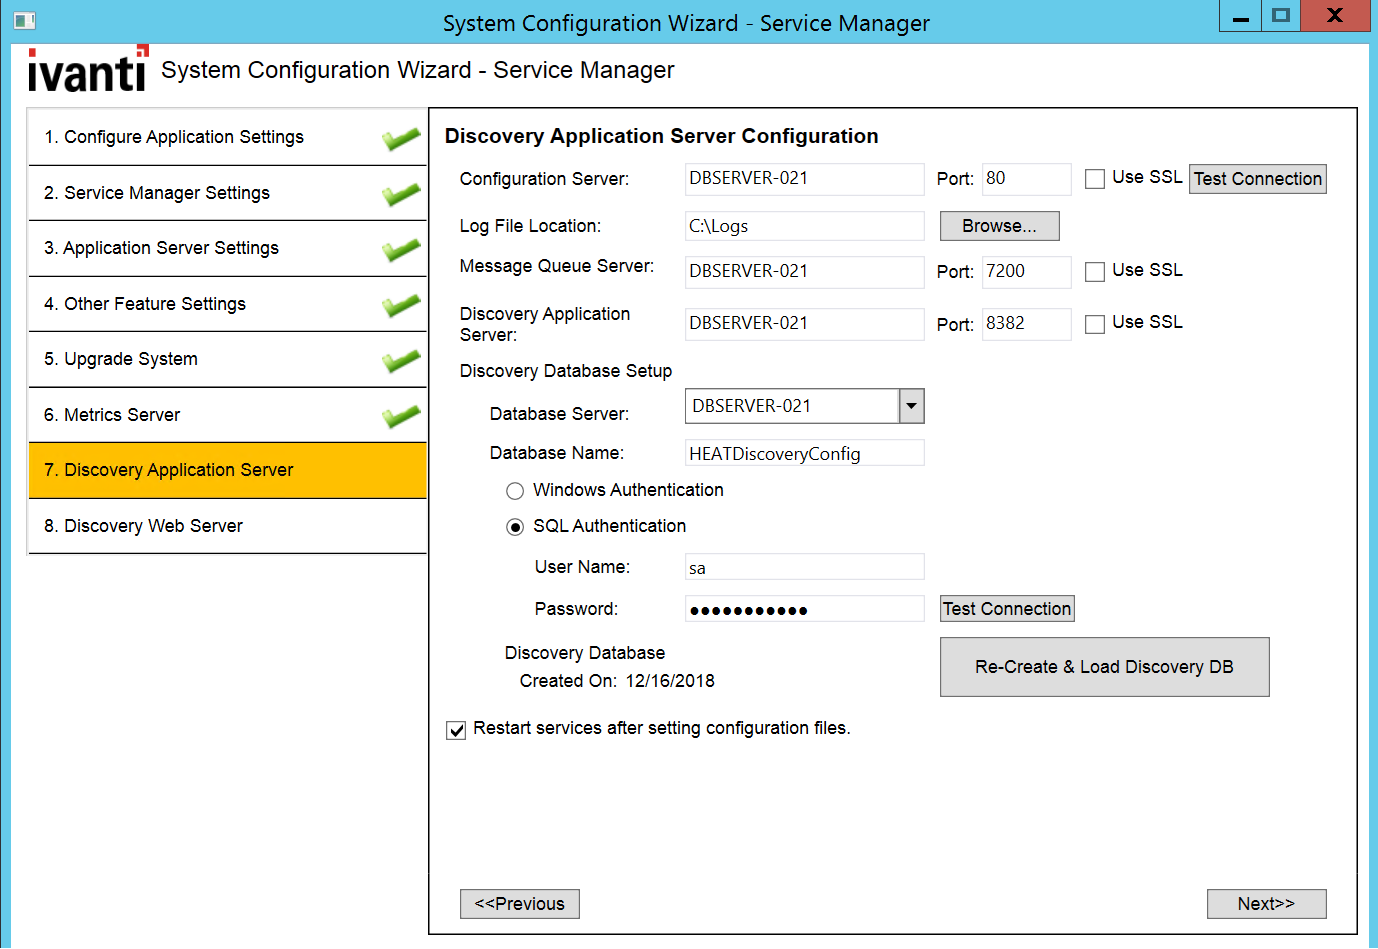Enable Use SSL for the Discovery Application Server
Image resolution: width=1378 pixels, height=949 pixels.
1094,322
